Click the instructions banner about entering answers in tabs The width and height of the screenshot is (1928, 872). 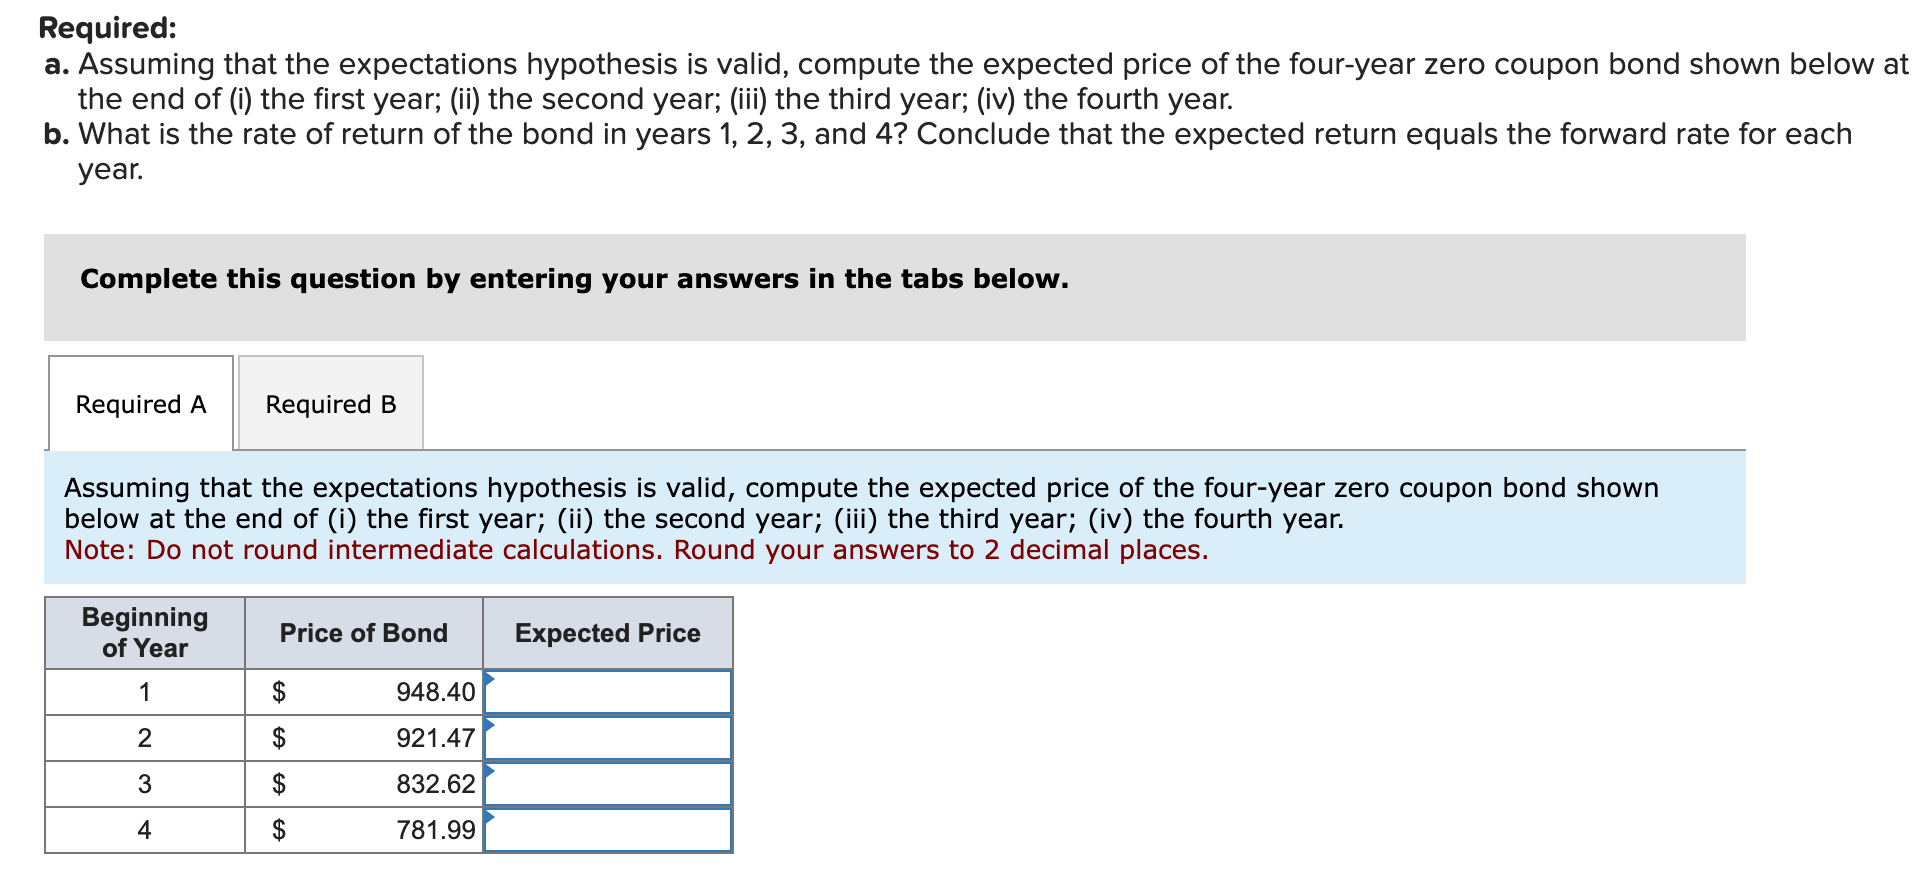pyautogui.click(x=574, y=279)
